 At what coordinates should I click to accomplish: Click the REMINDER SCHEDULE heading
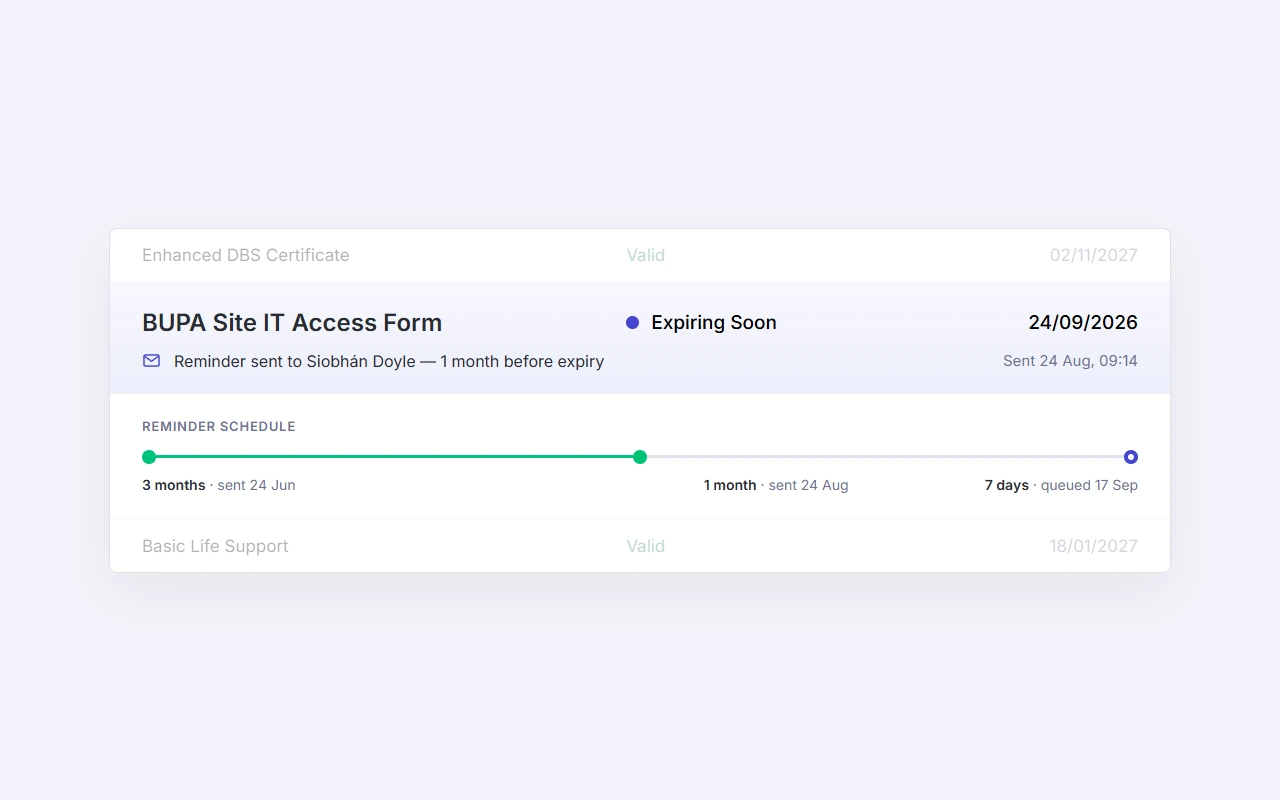pyautogui.click(x=219, y=426)
